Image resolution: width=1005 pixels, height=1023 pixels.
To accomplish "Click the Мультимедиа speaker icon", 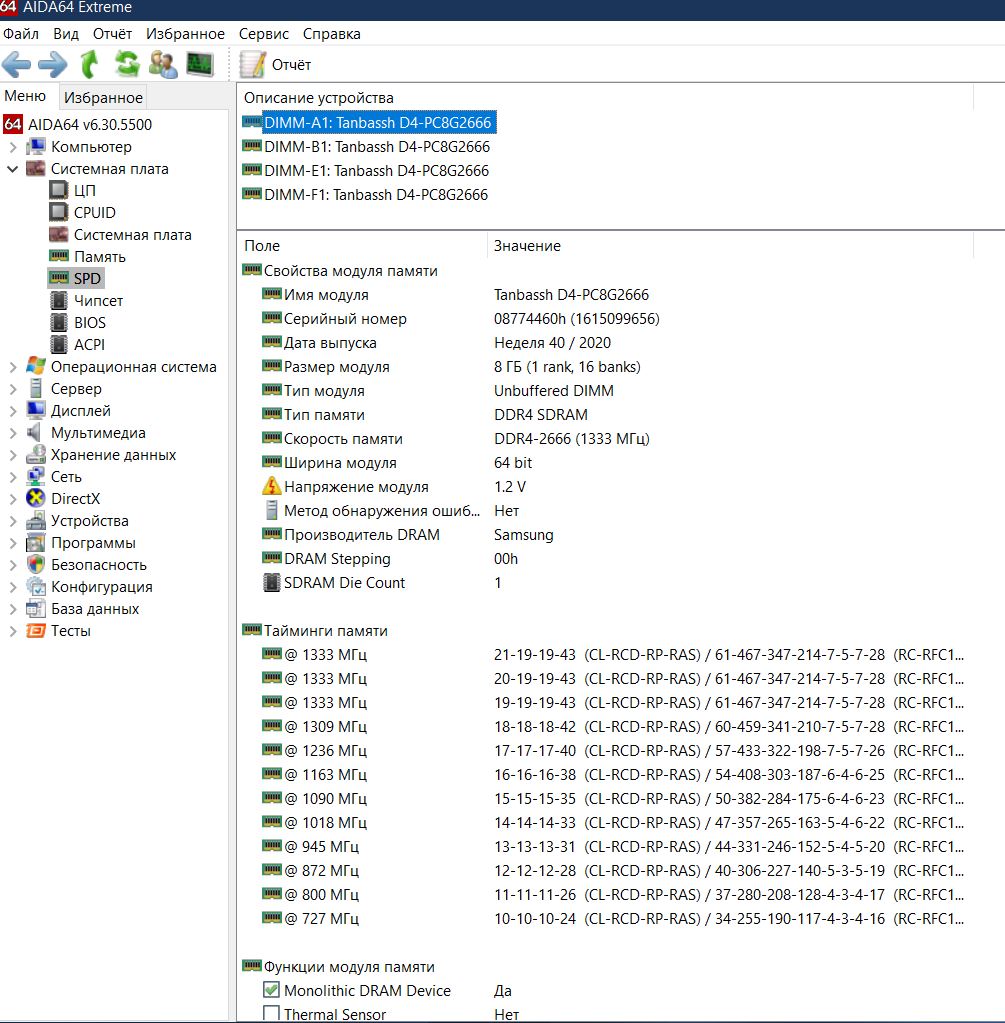I will tap(35, 433).
